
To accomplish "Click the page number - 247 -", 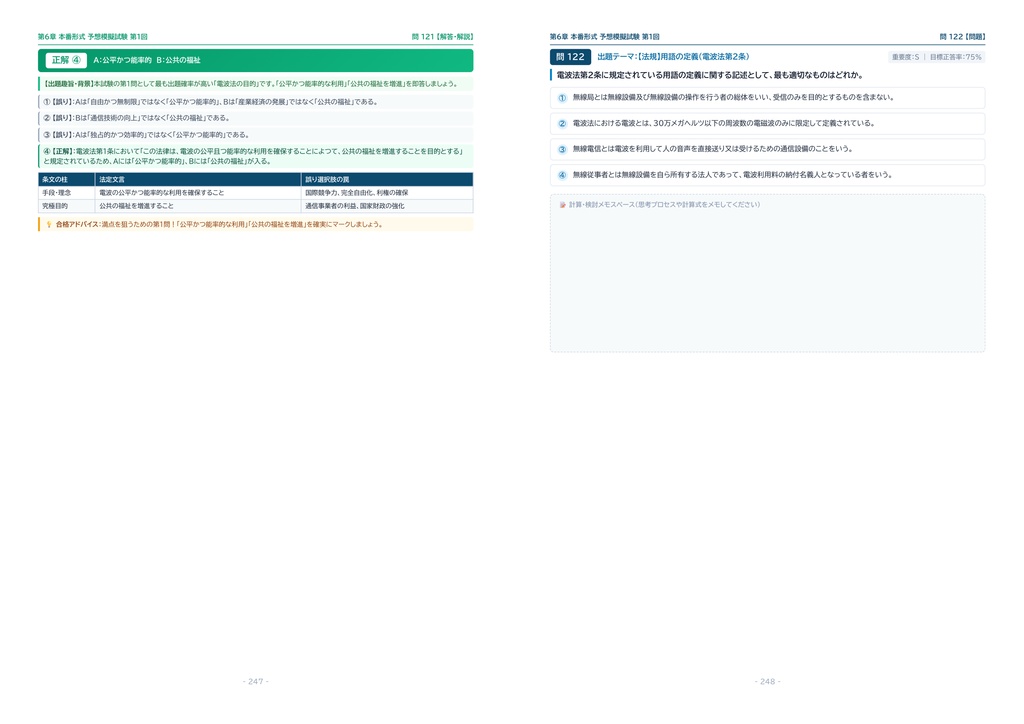I will [255, 682].
